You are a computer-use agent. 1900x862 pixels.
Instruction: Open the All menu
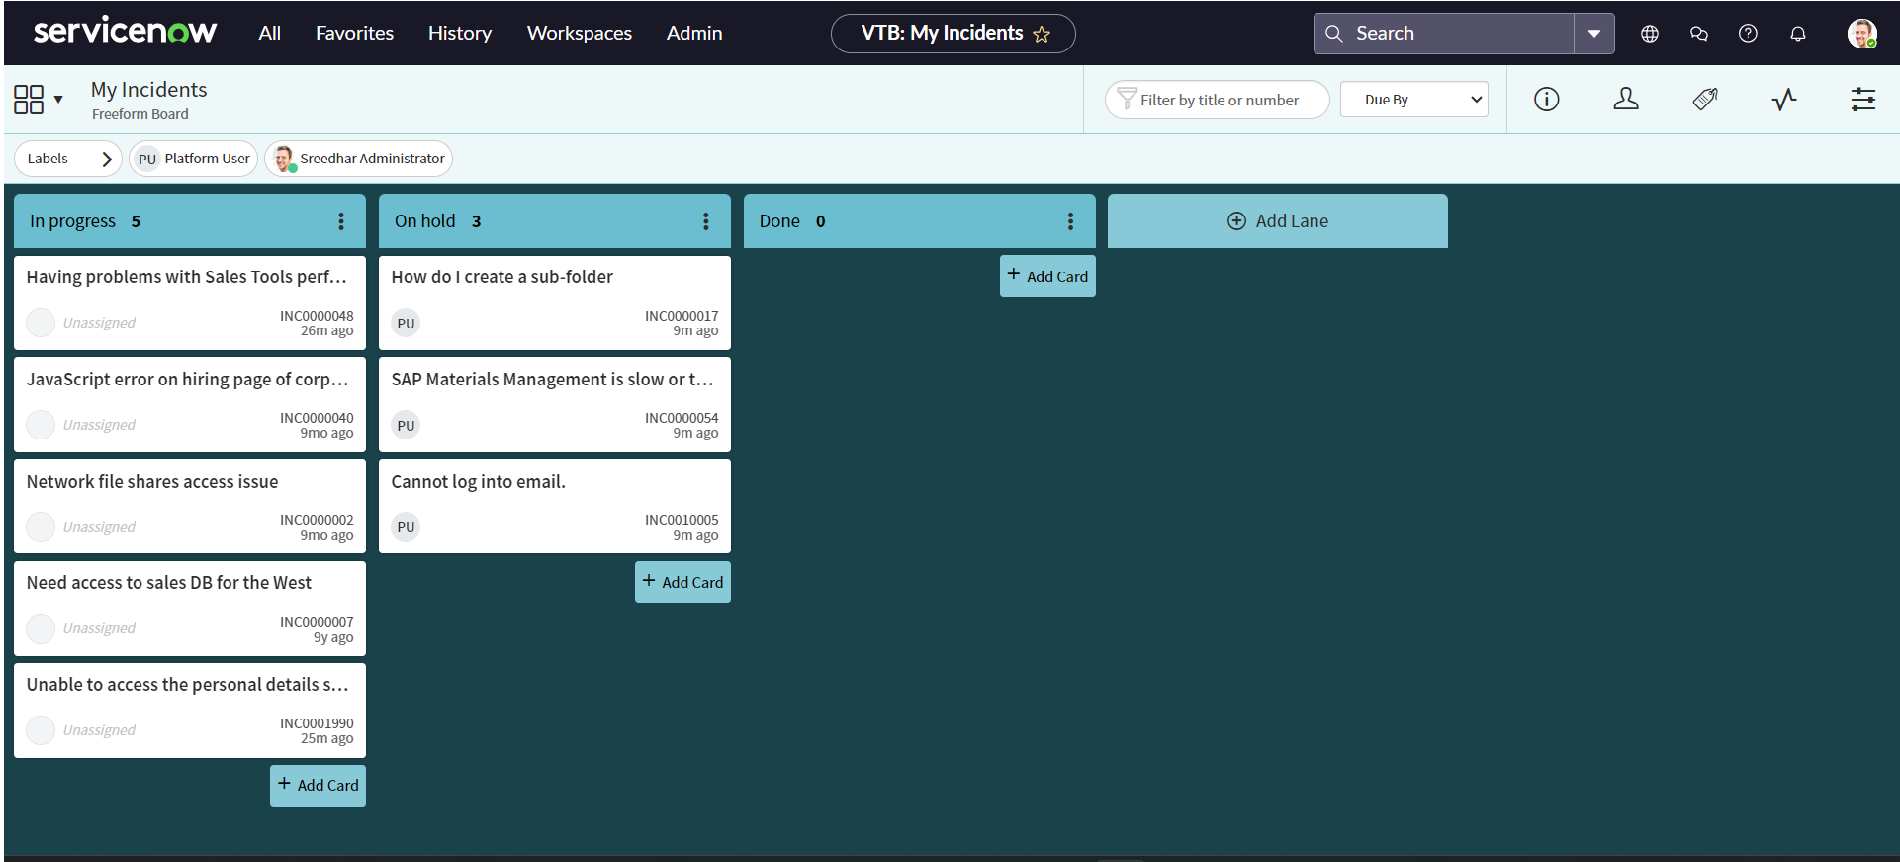tap(270, 33)
